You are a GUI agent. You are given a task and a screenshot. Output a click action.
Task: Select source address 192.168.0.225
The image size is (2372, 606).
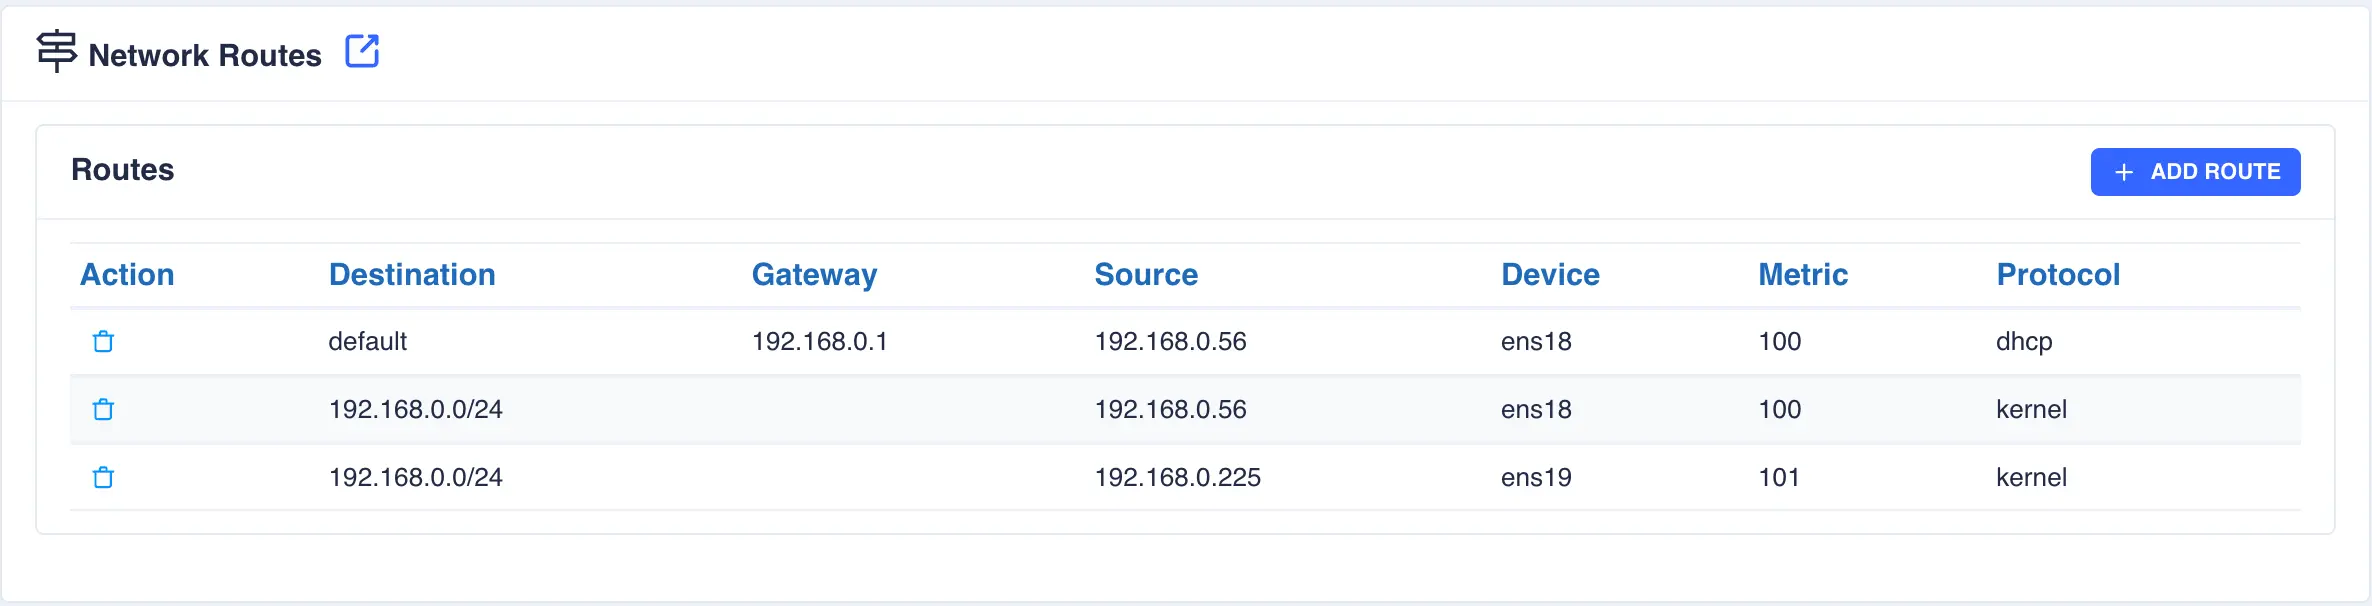1177,478
